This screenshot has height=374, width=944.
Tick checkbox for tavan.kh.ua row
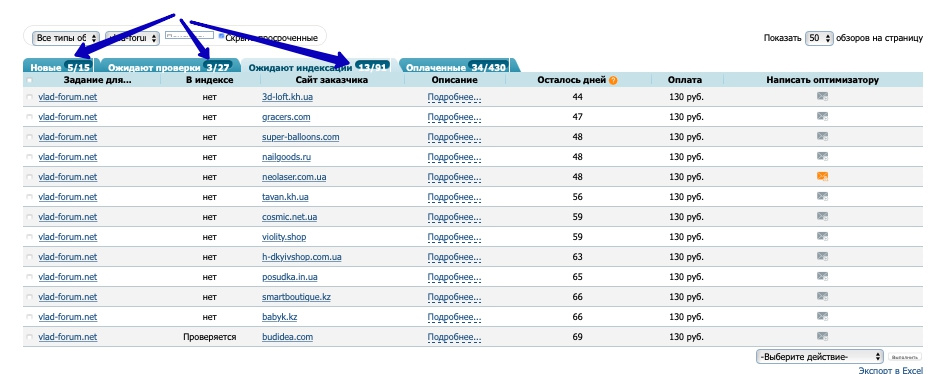coord(30,197)
